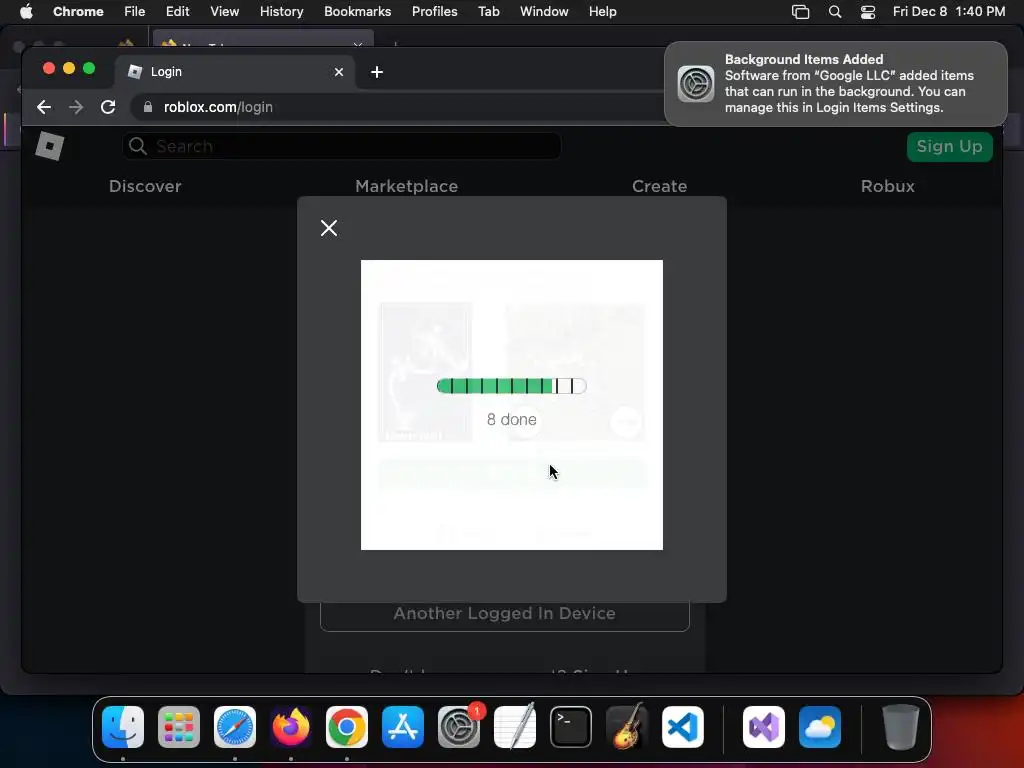Open Google Chrome from the Dock
Viewport: 1024px width, 768px height.
pos(347,727)
